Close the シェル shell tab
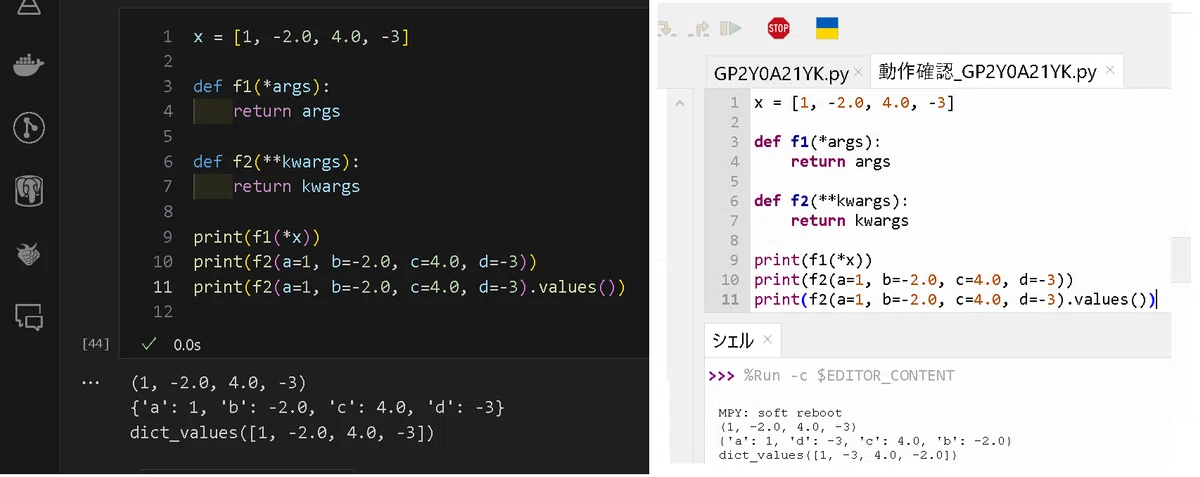The image size is (1200, 477). pos(767,339)
